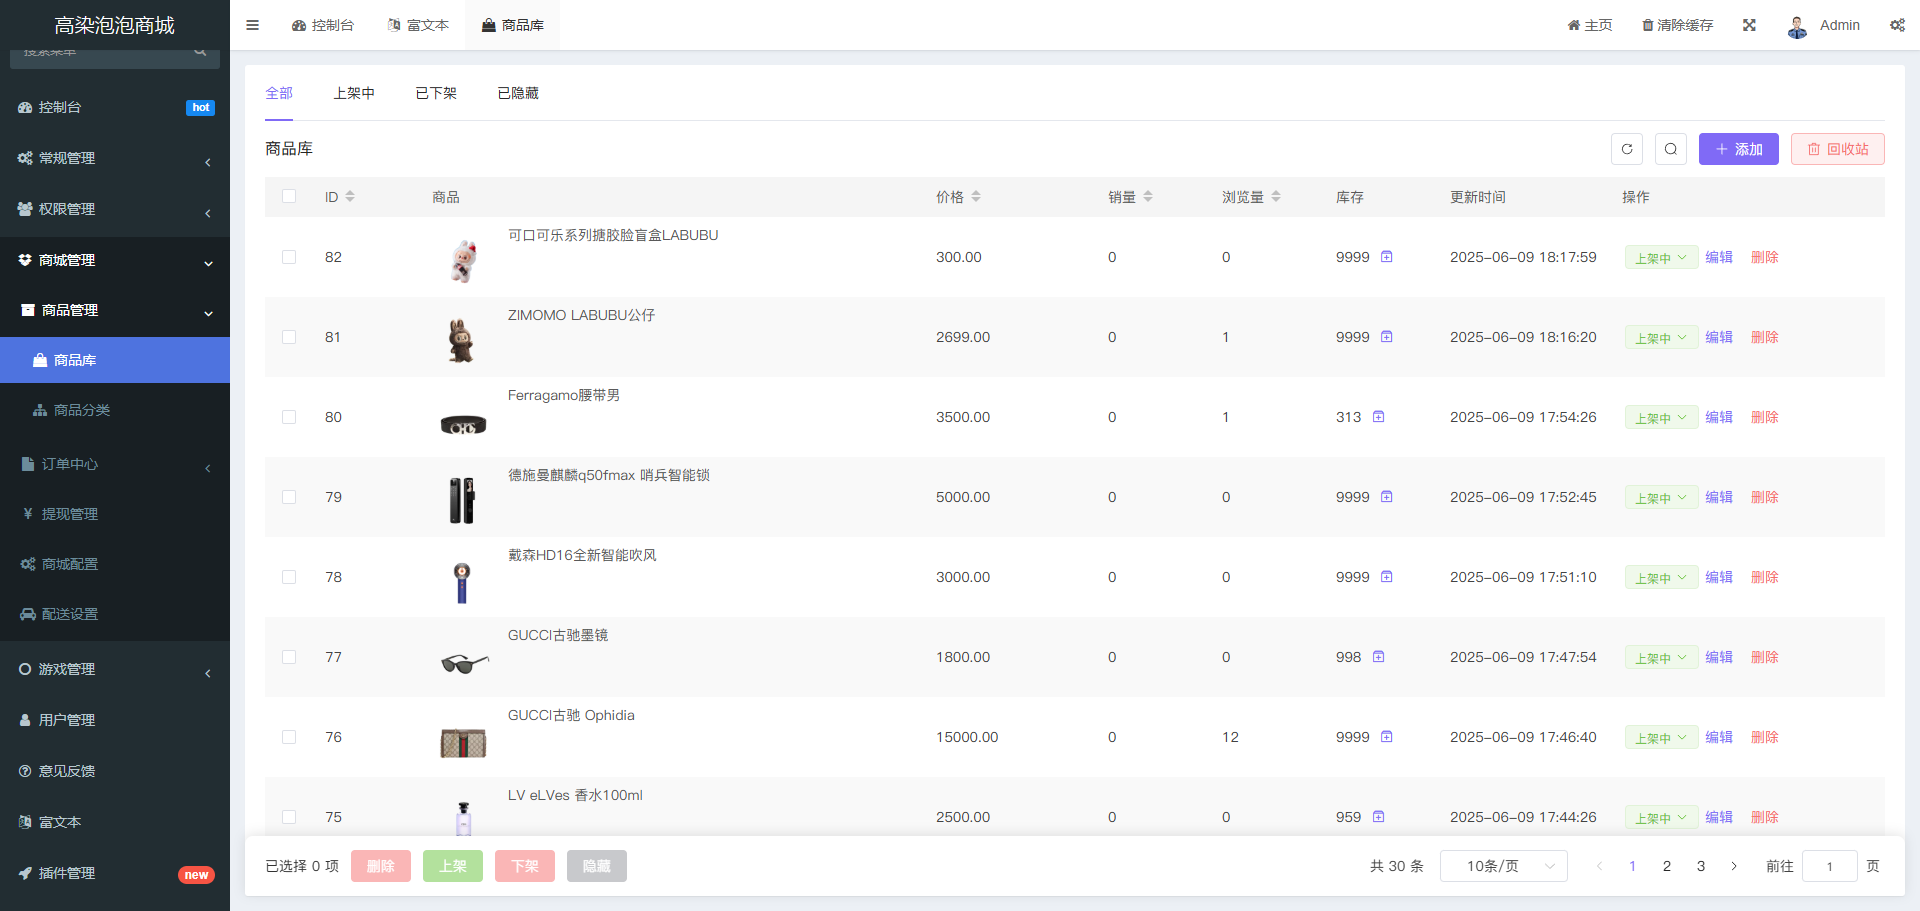Screen dimensions: 1920x911
Task: Edit stock icon for GUCCI sunglasses row
Action: (1379, 657)
